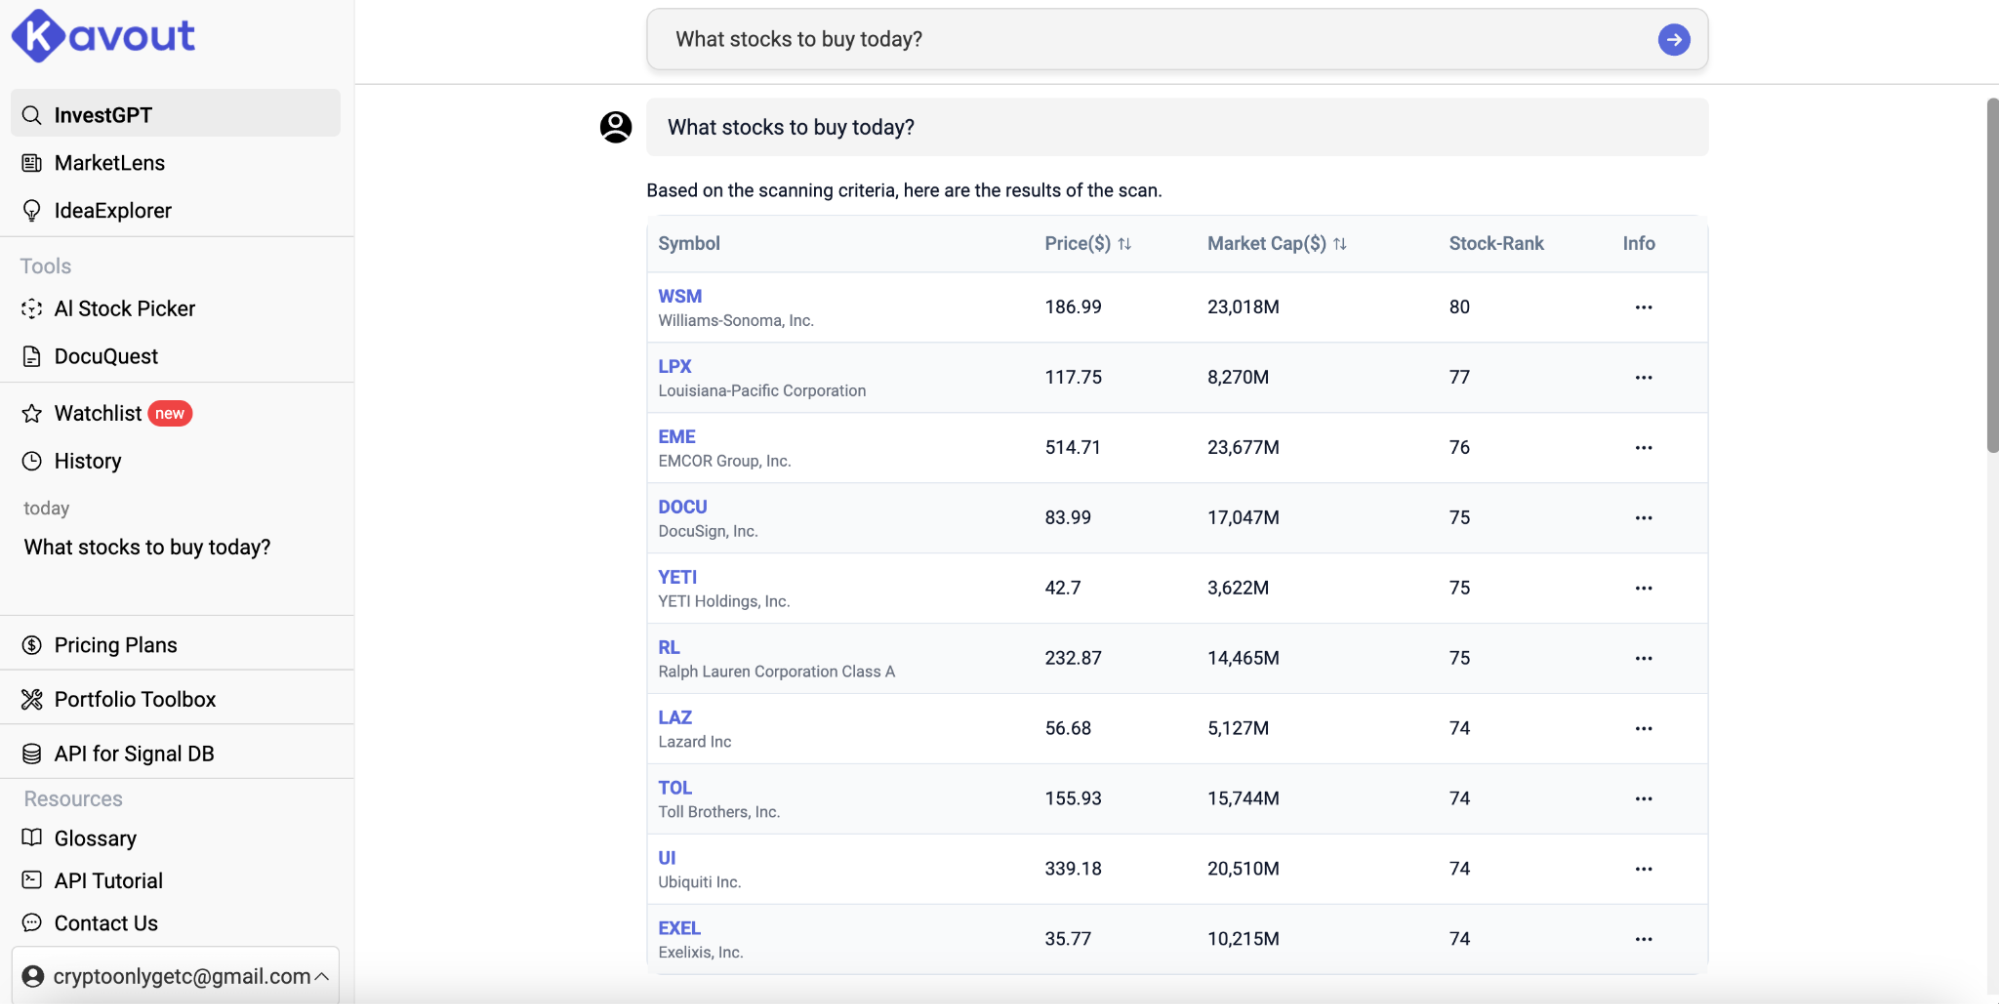Click the user avatar icon beside the question
The height and width of the screenshot is (1005, 1999).
(615, 127)
